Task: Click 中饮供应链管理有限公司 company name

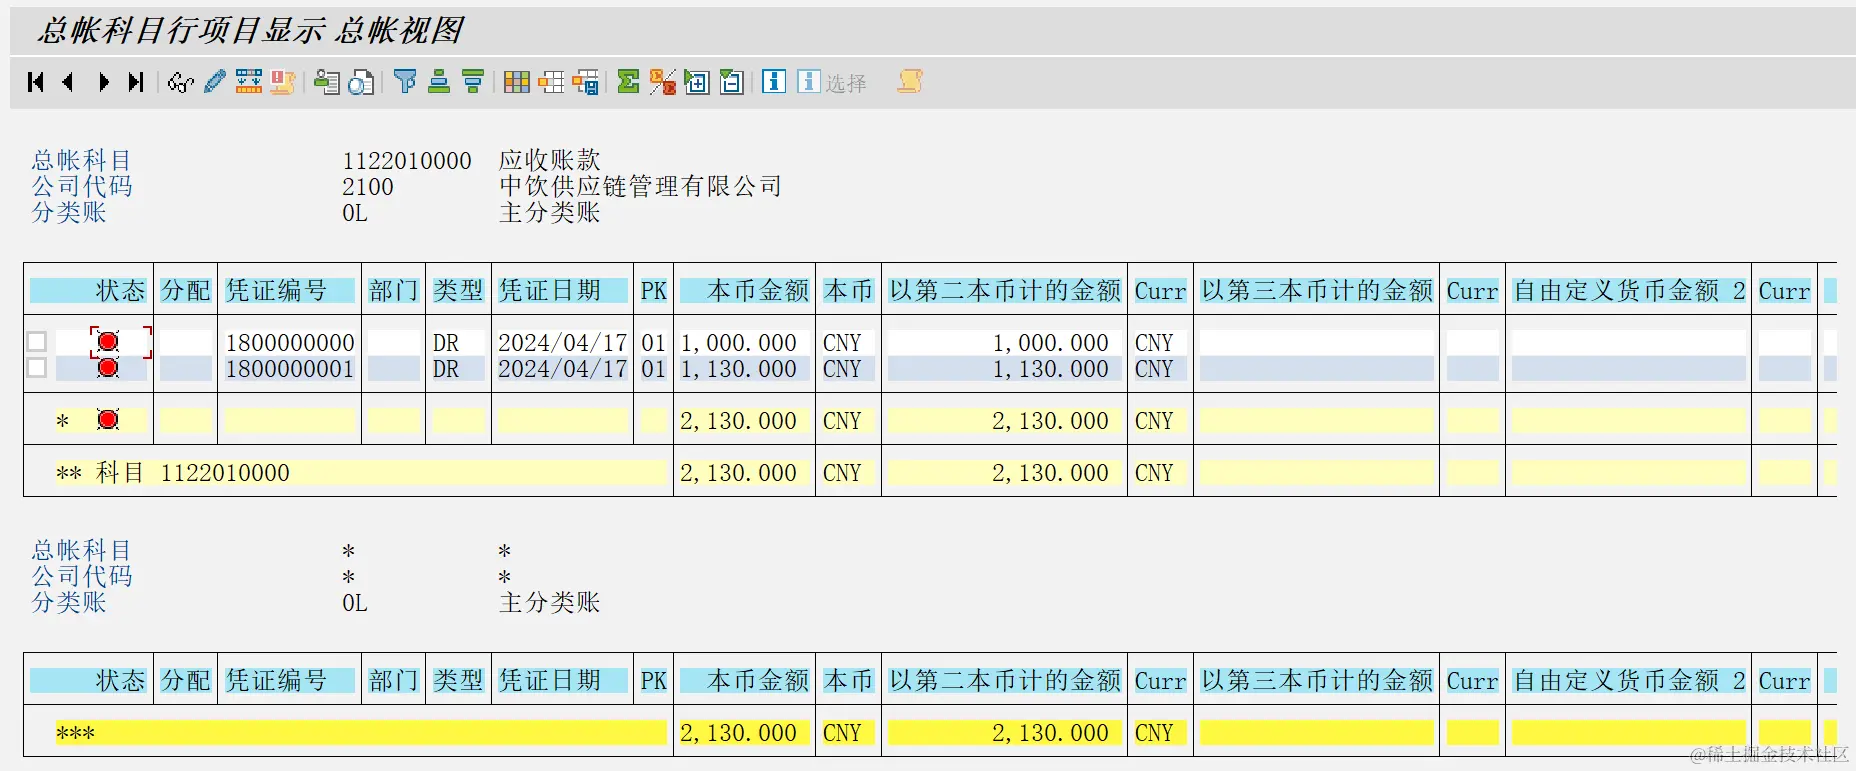Action: [640, 186]
